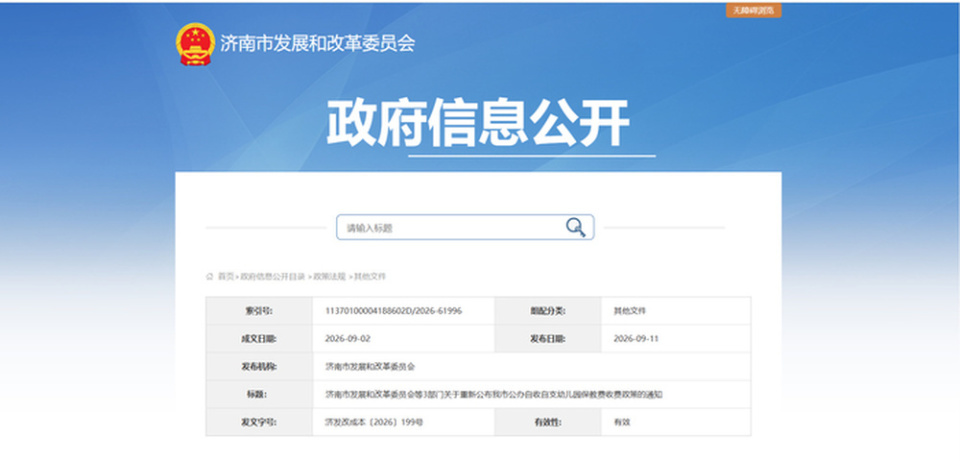Viewport: 960px width, 461px height.
Task: Focus the 请输入标题 search field
Action: (465, 227)
